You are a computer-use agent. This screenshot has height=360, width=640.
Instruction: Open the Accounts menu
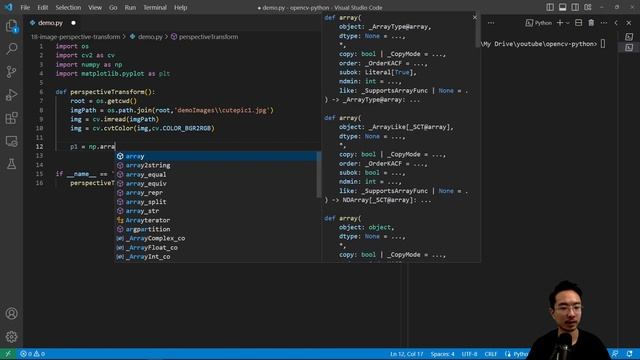[x=11, y=313]
